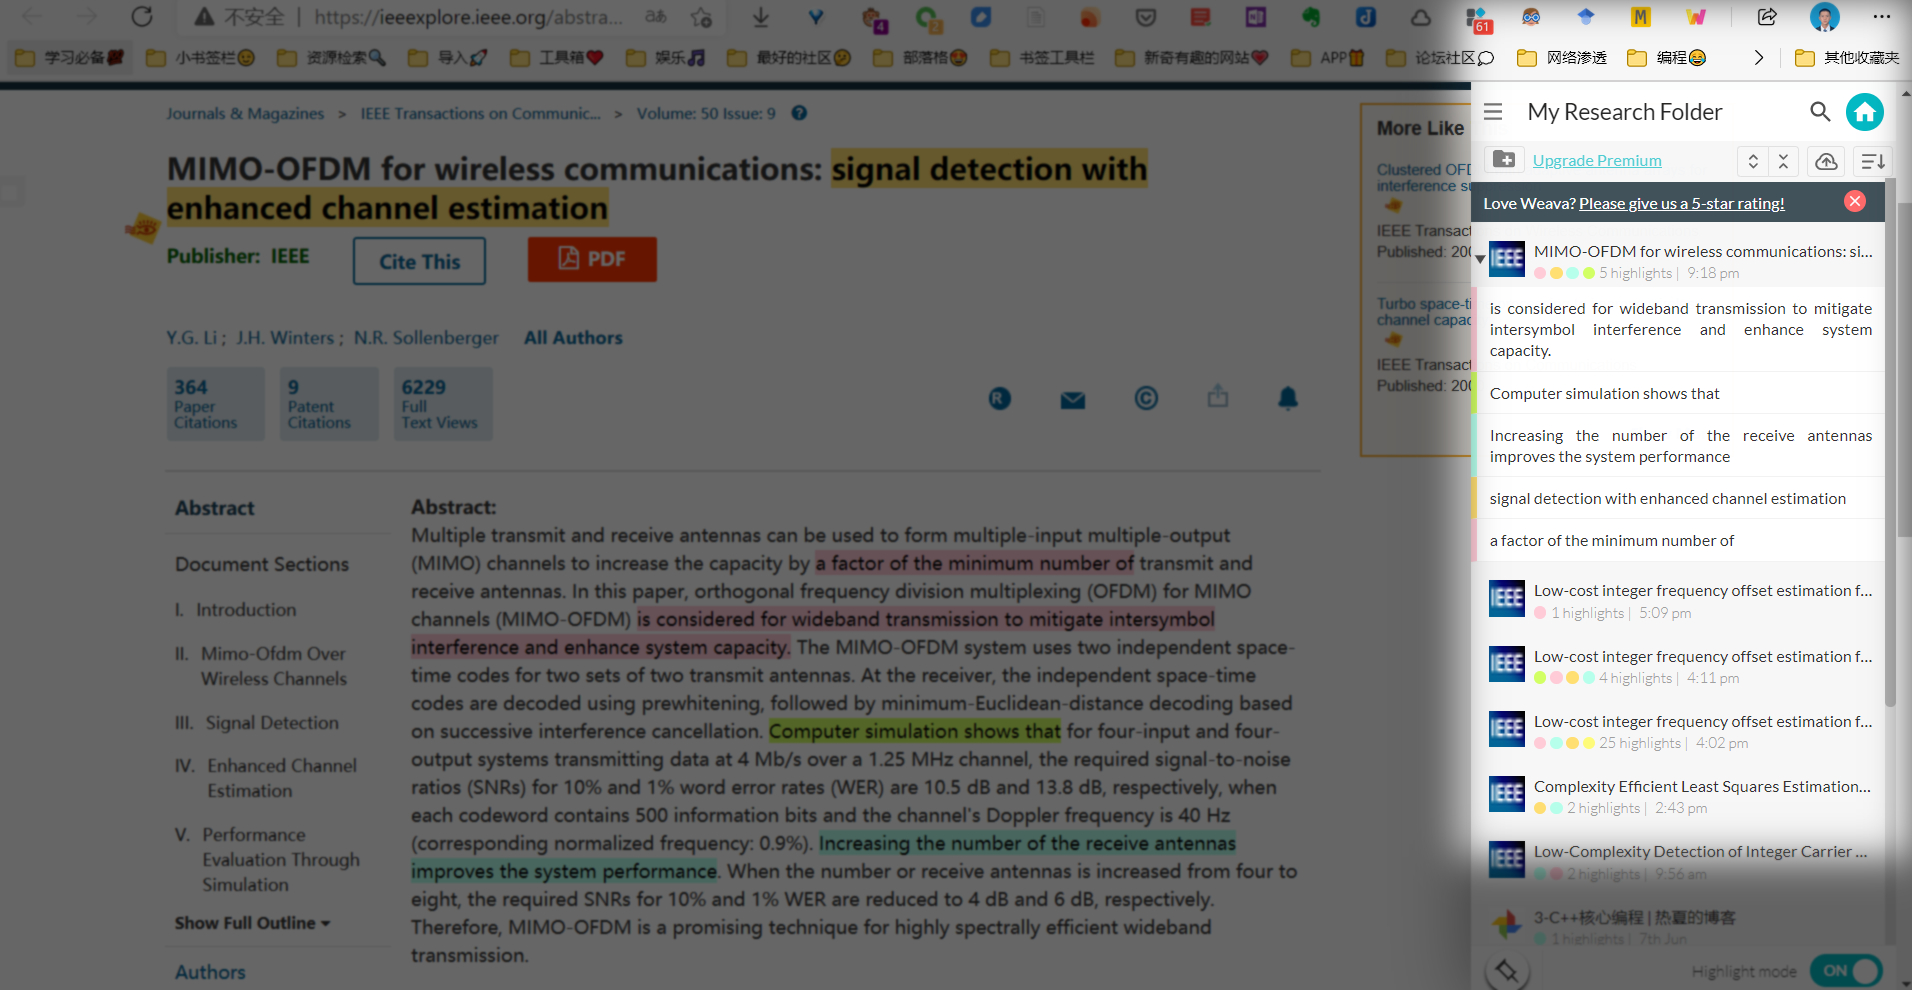Open help icon beside Volume 50 Issue 9

tap(799, 113)
